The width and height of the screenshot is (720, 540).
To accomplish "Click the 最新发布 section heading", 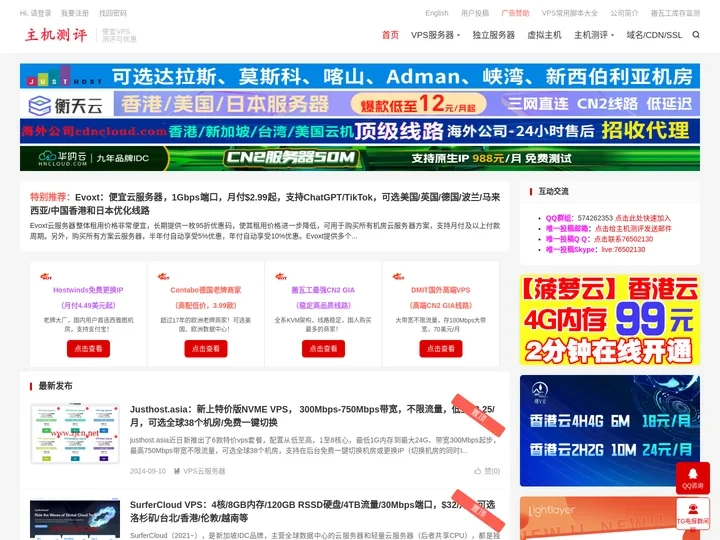I will pos(56,386).
